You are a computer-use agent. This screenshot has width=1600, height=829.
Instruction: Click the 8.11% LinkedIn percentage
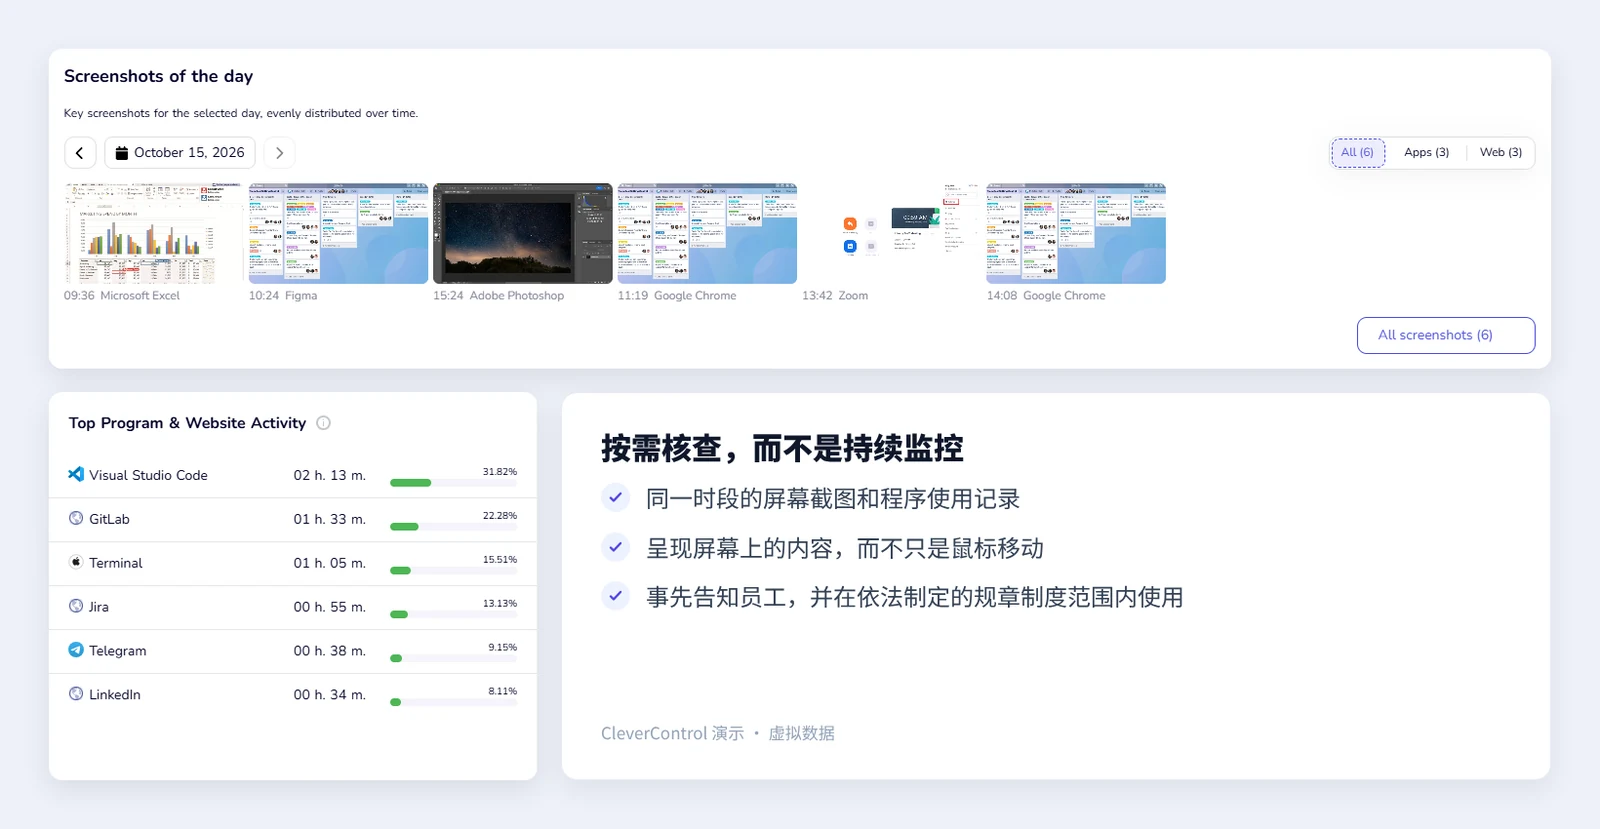coord(502,691)
